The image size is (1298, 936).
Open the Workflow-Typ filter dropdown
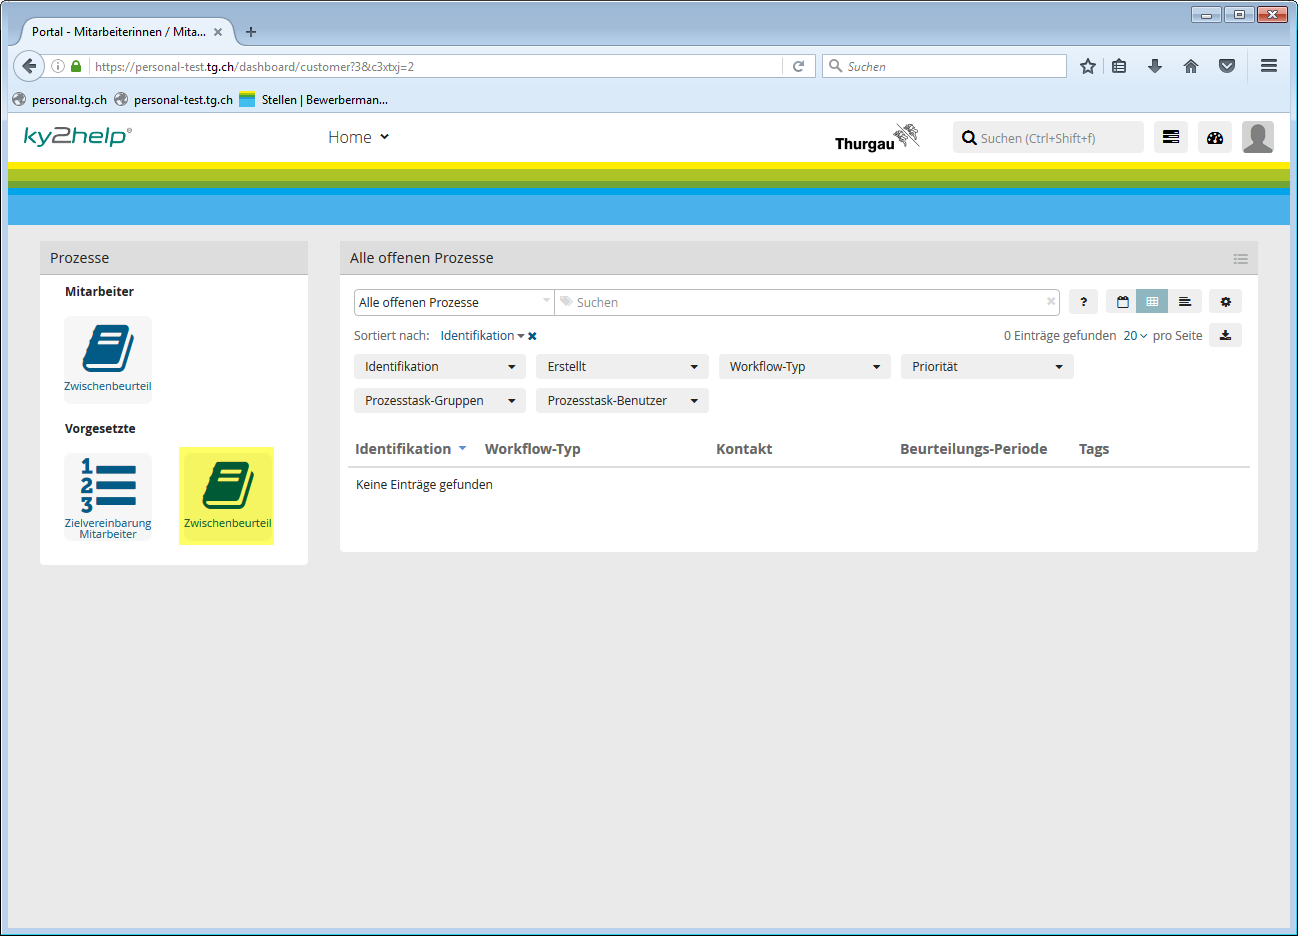pos(805,367)
